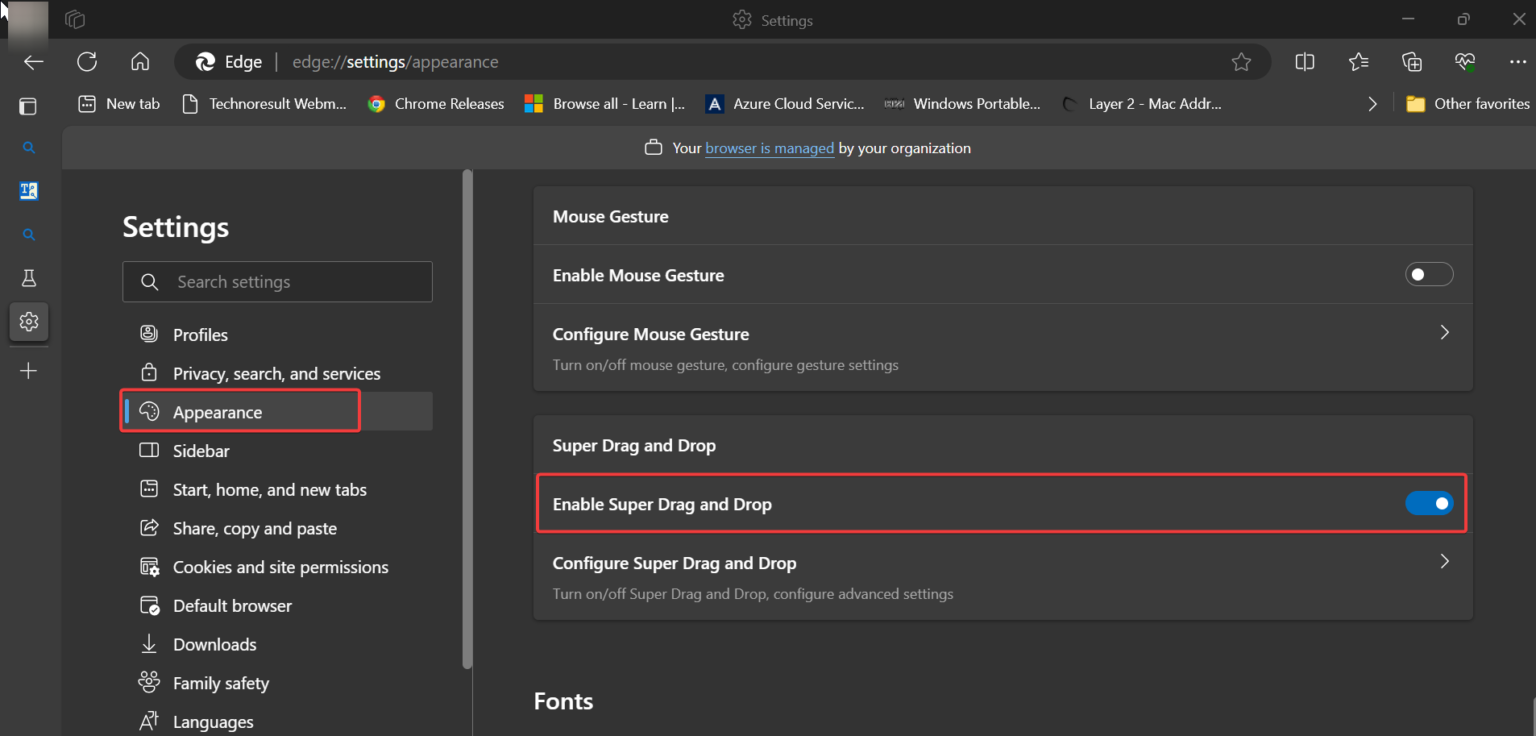Click the add-to-favorites star in the address bar

pos(1241,61)
